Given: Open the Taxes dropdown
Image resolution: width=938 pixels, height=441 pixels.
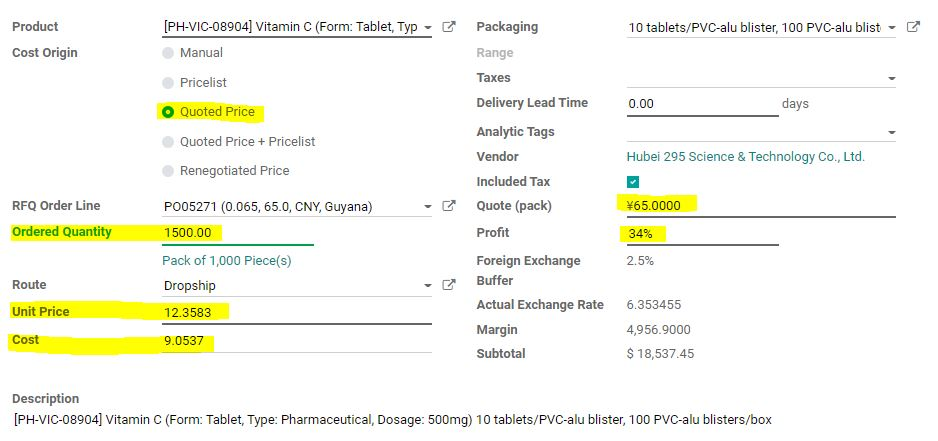Looking at the screenshot, I should [x=891, y=78].
